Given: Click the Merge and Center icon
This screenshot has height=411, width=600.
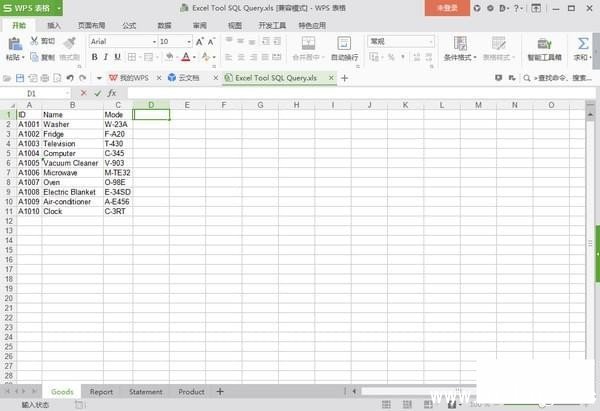Looking at the screenshot, I should [x=308, y=43].
